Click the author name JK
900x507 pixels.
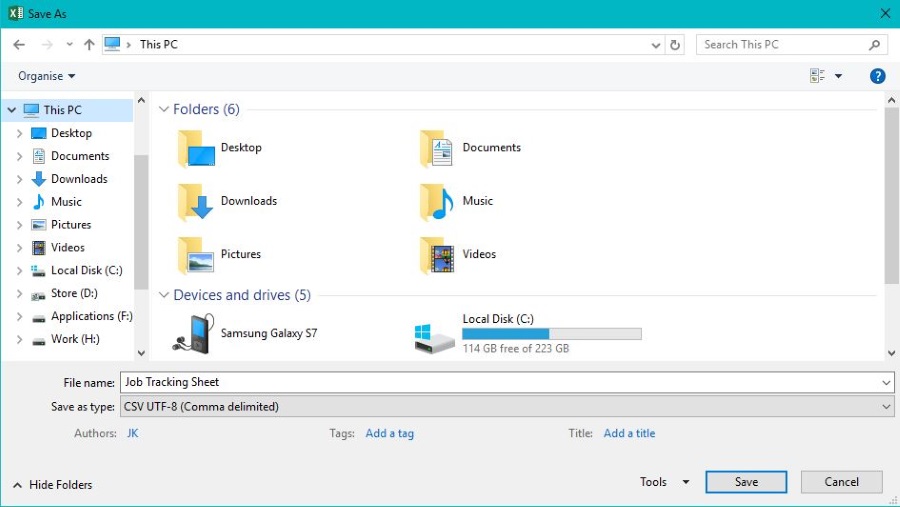point(133,433)
